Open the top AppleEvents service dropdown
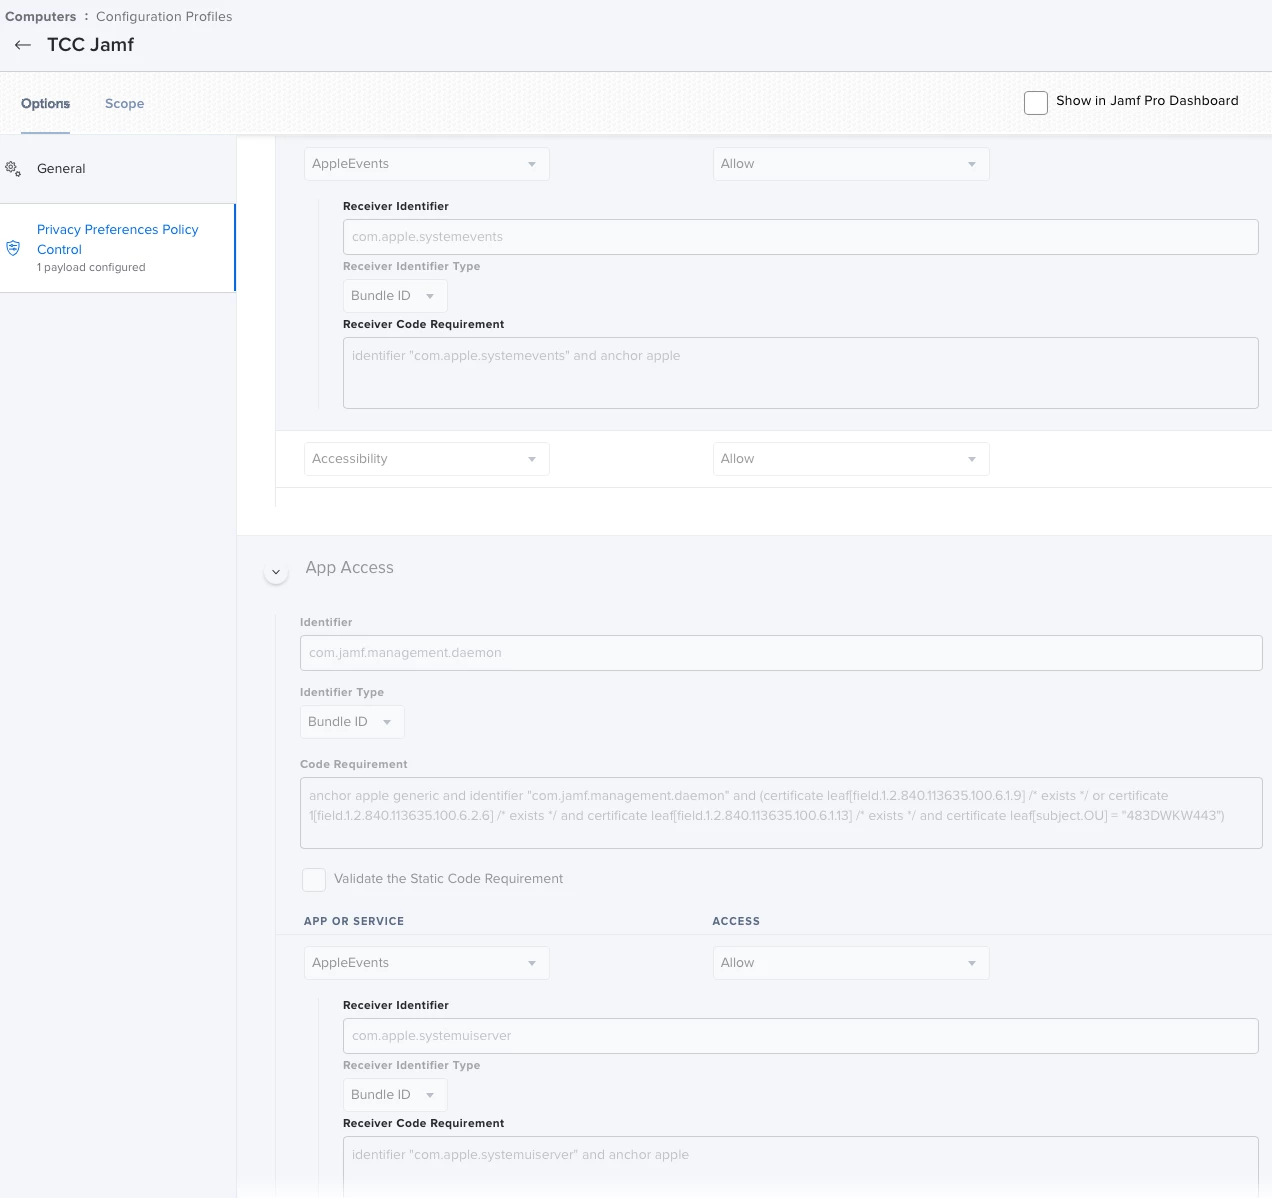 pyautogui.click(x=427, y=164)
